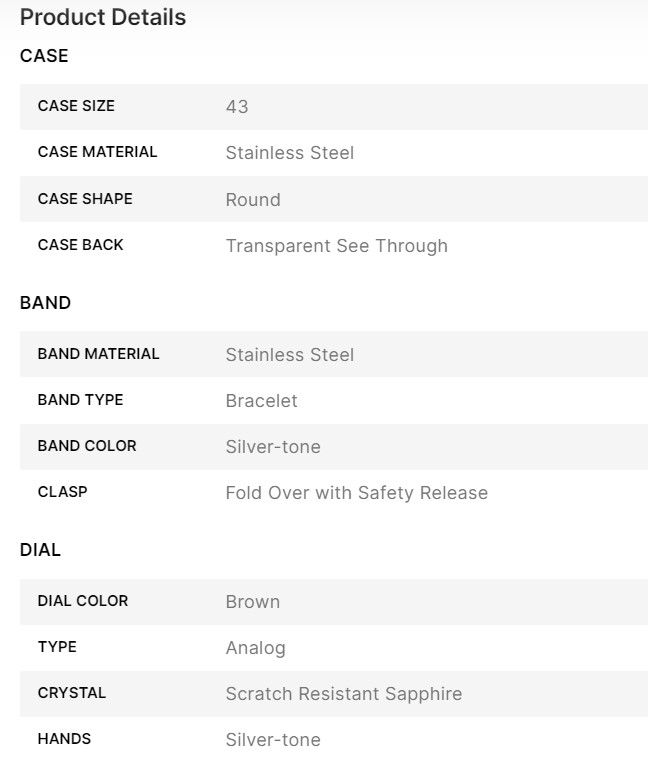This screenshot has width=648, height=759.
Task: Select the CASE SIZE label
Action: click(76, 106)
